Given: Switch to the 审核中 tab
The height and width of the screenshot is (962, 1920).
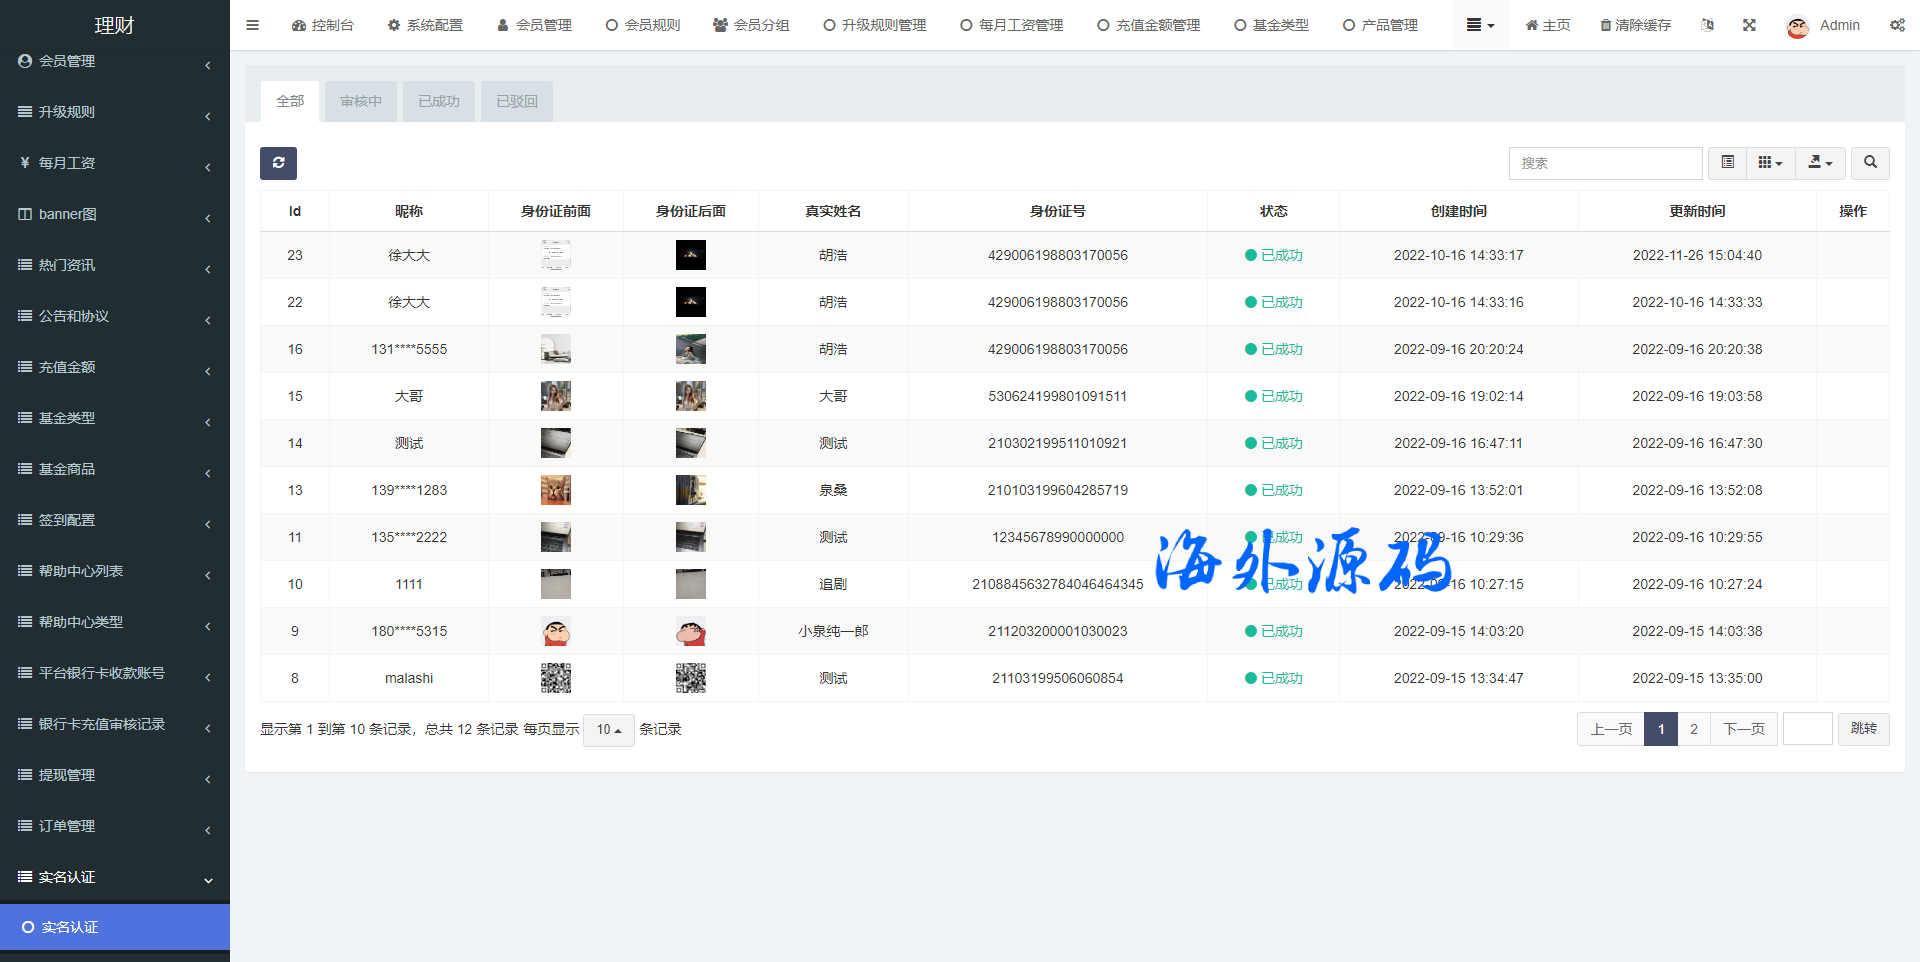Looking at the screenshot, I should click(x=361, y=101).
